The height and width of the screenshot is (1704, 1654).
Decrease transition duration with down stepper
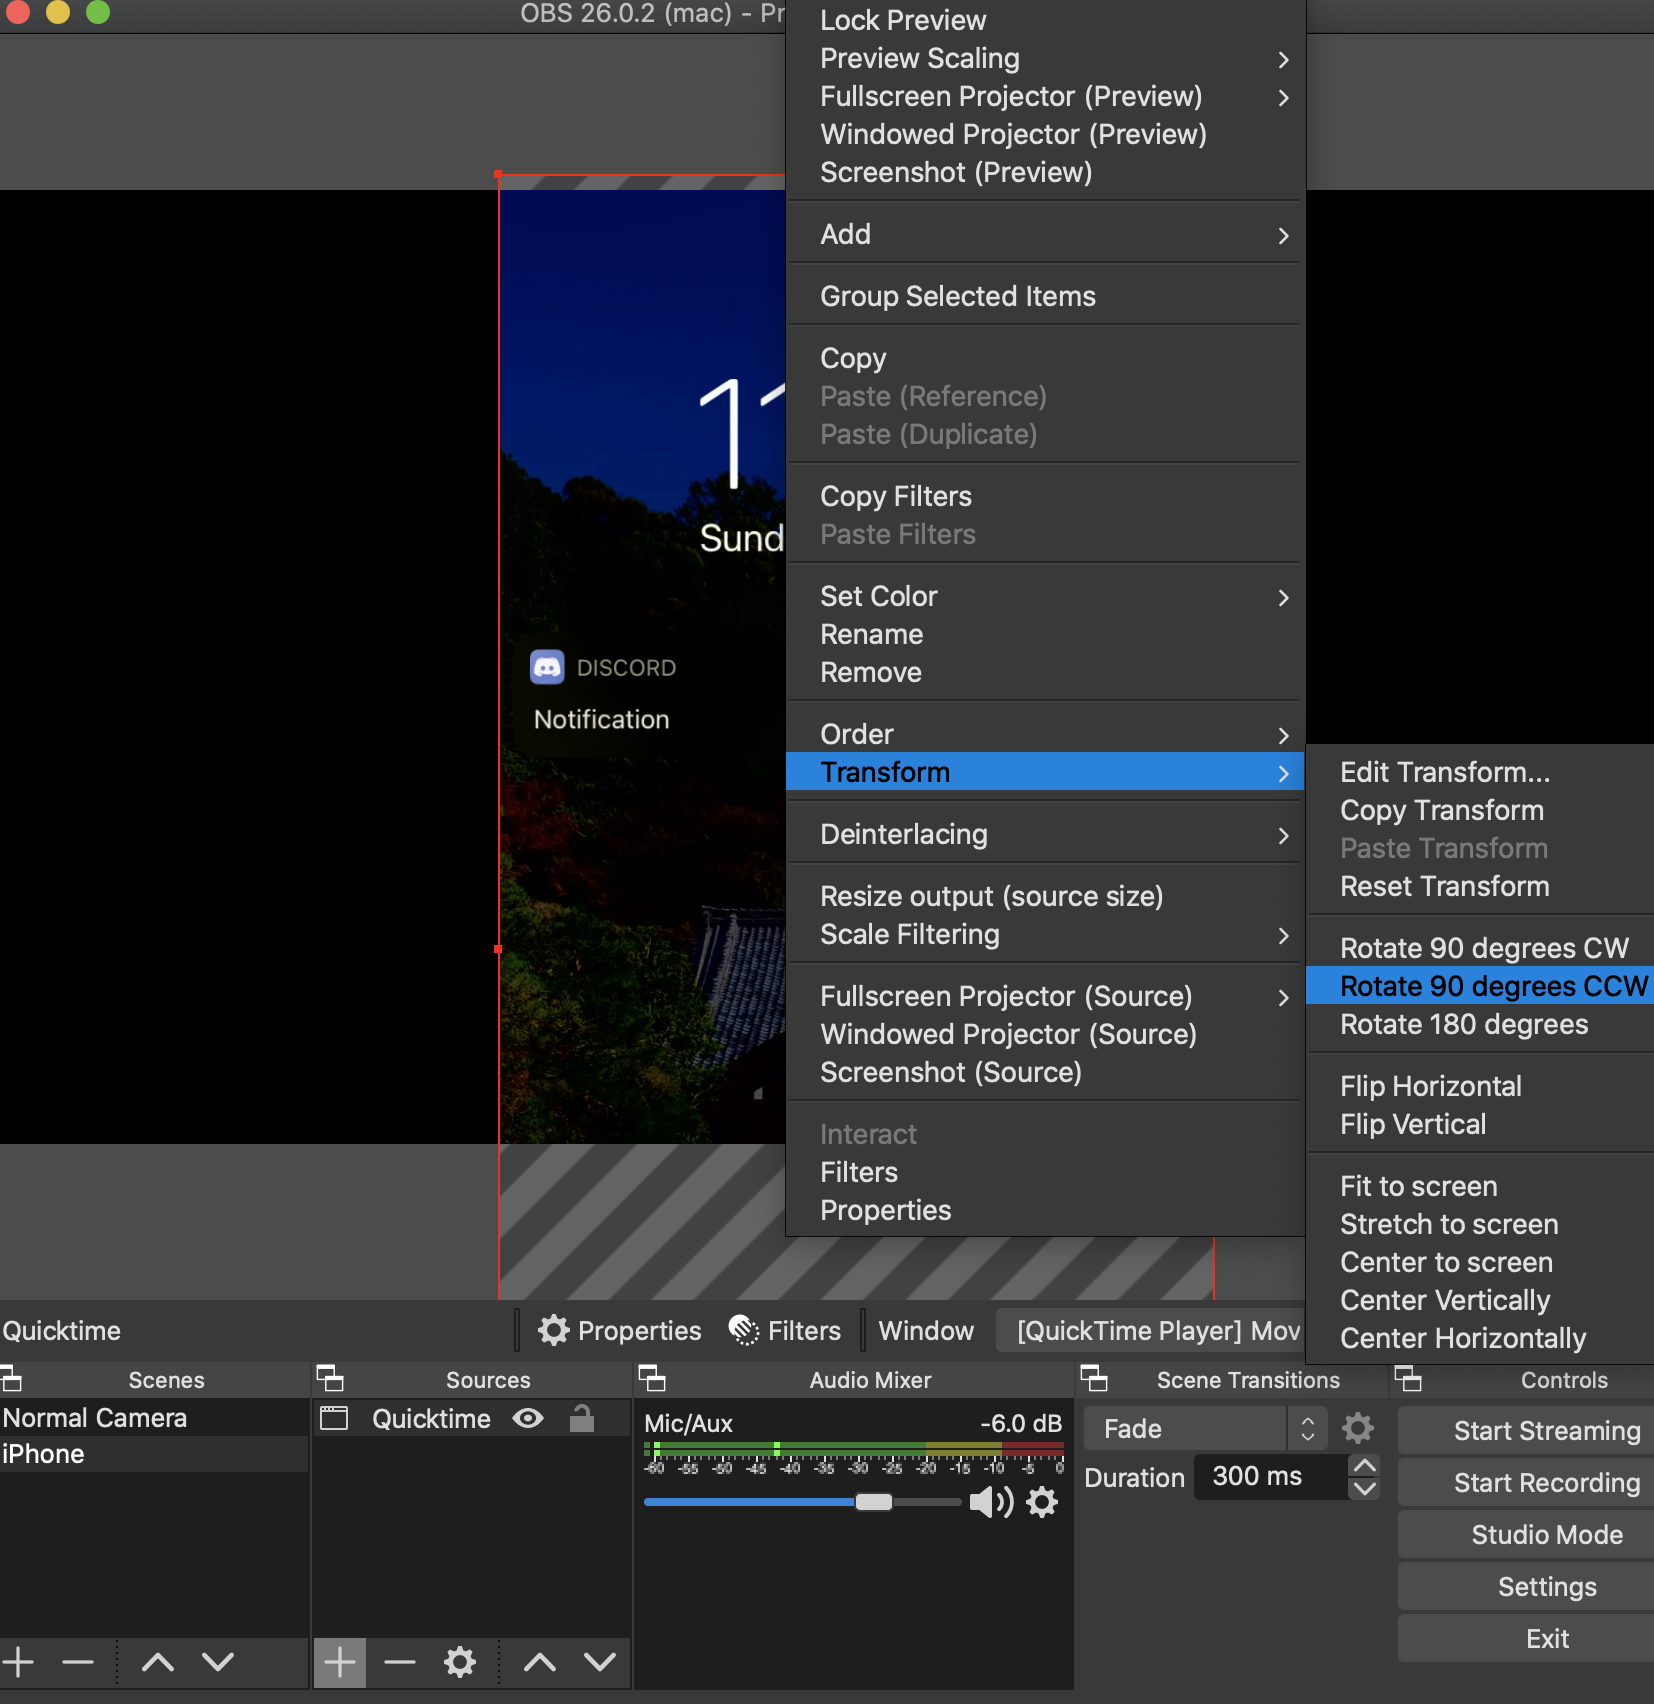point(1364,1489)
